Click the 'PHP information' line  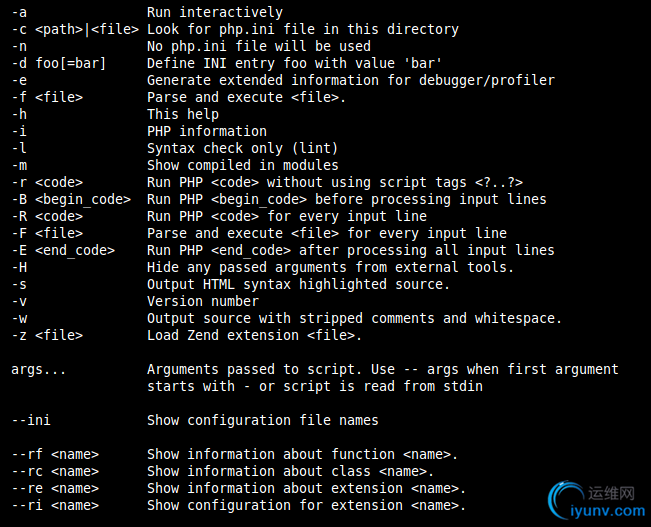coord(207,131)
